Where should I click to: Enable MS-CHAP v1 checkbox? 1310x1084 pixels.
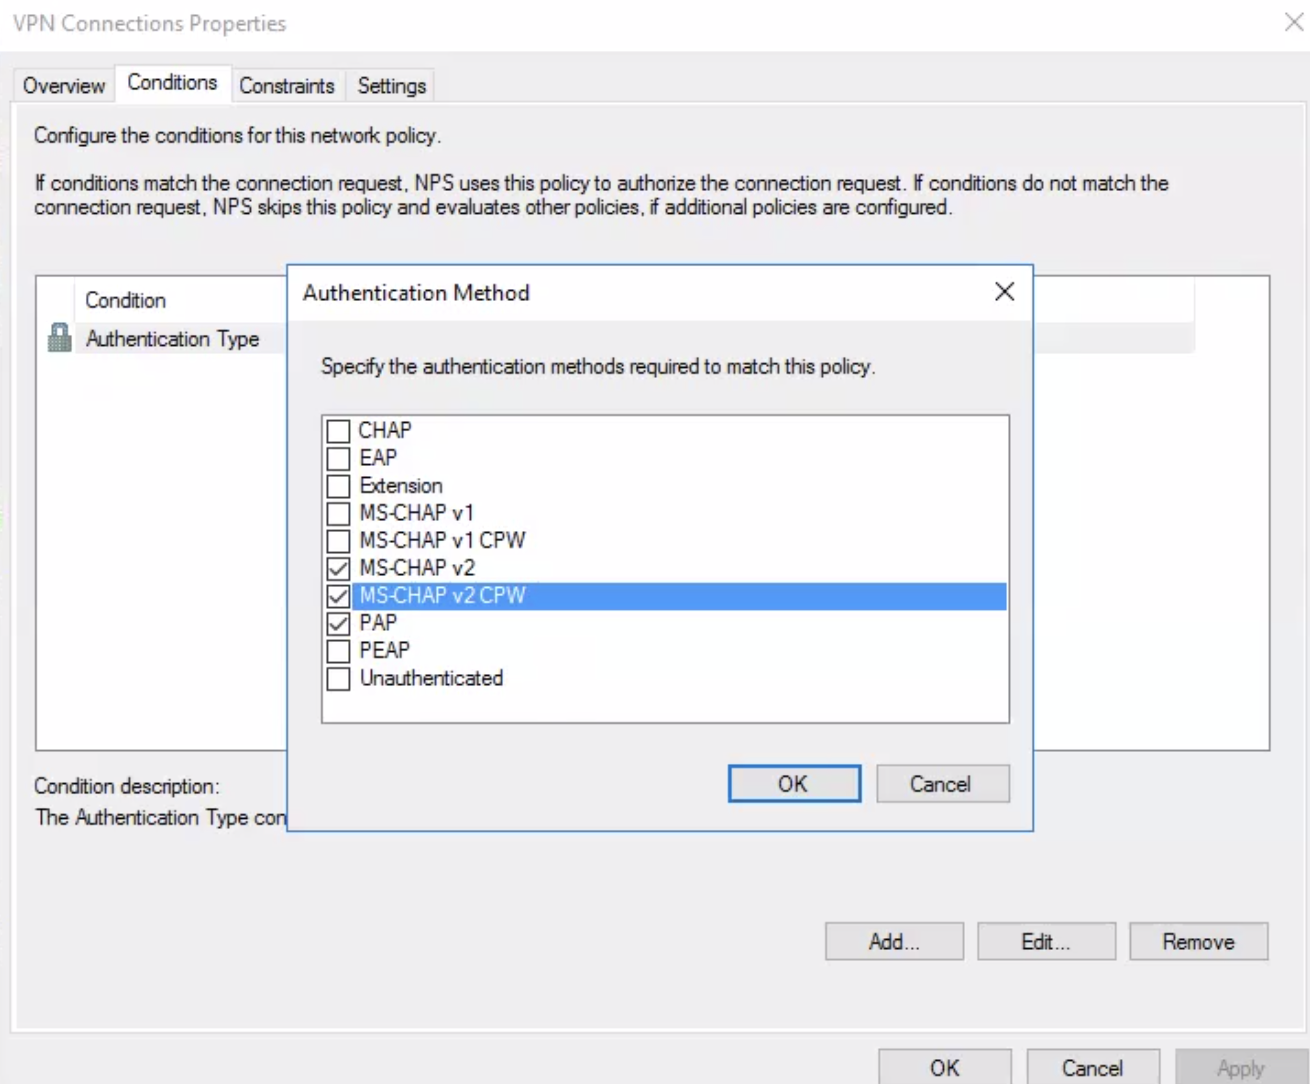[x=339, y=514]
